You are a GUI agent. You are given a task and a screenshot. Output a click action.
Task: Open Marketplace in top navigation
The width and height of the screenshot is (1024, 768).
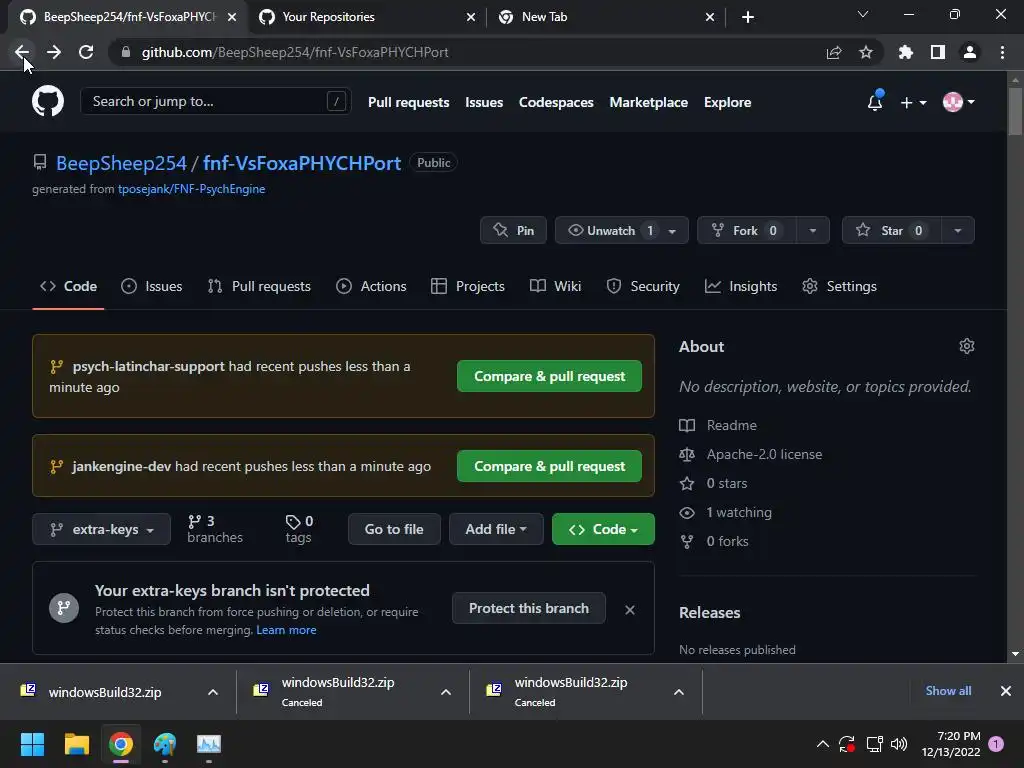point(648,103)
